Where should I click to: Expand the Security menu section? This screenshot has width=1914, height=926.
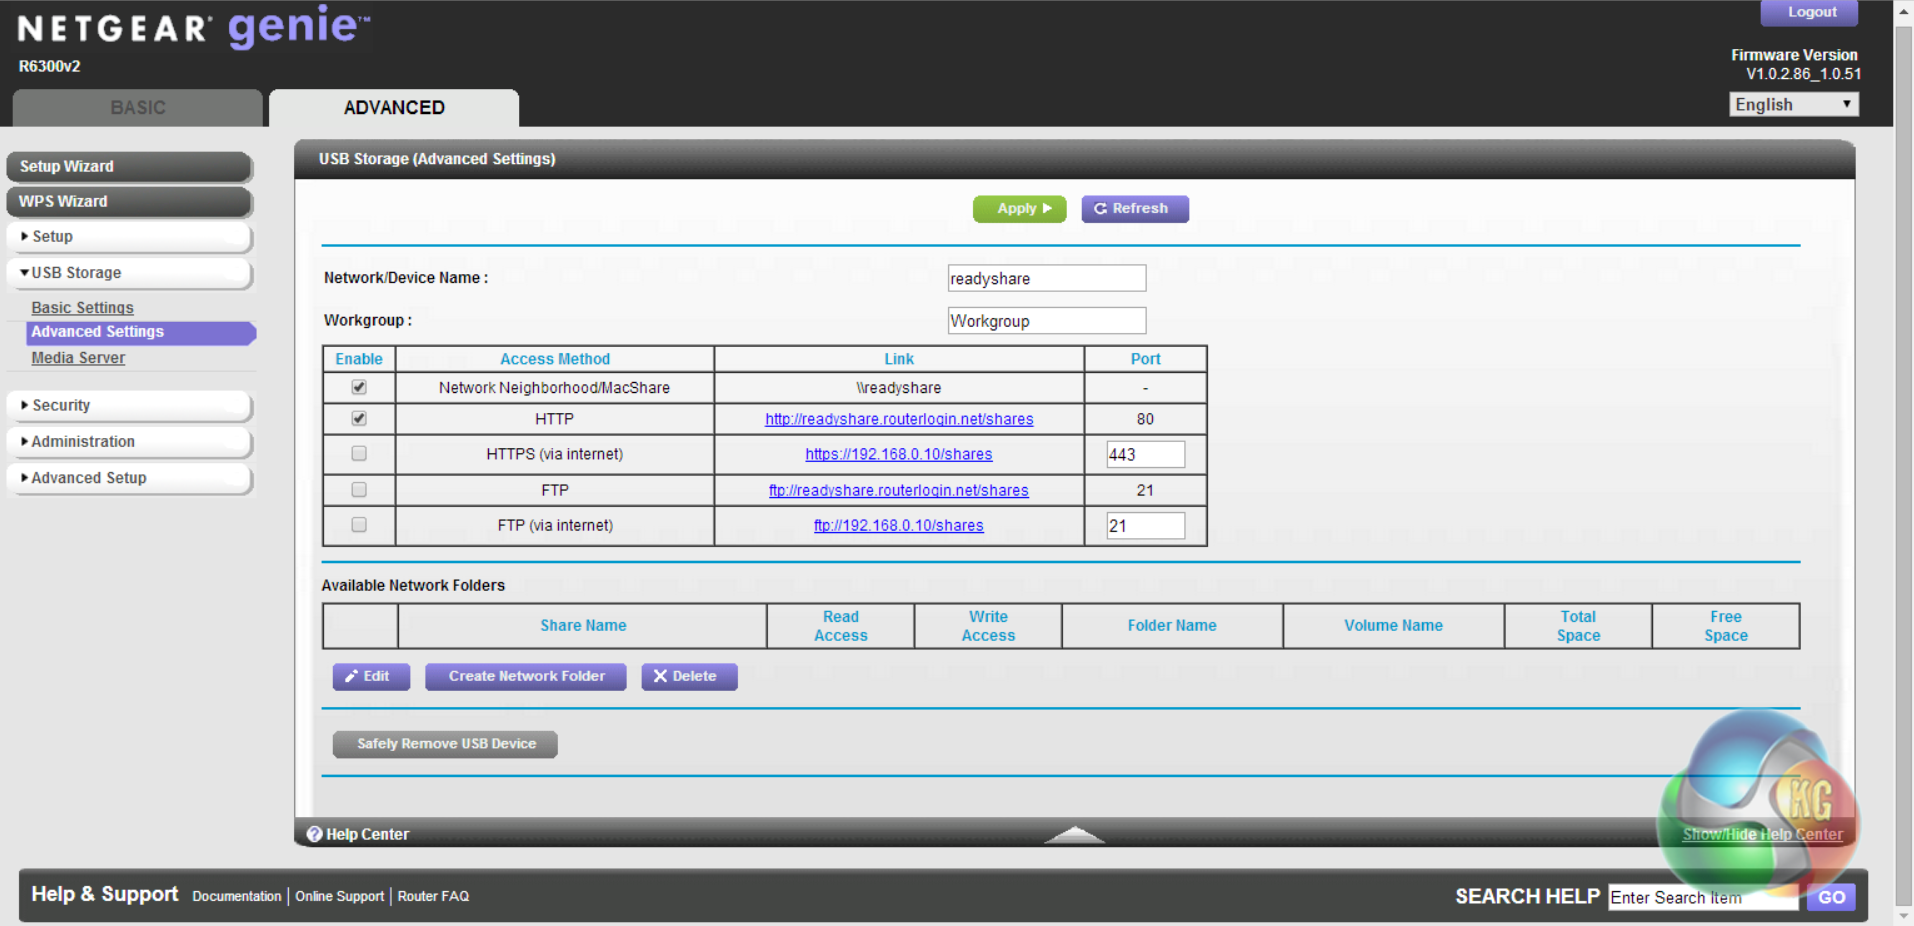click(x=128, y=405)
